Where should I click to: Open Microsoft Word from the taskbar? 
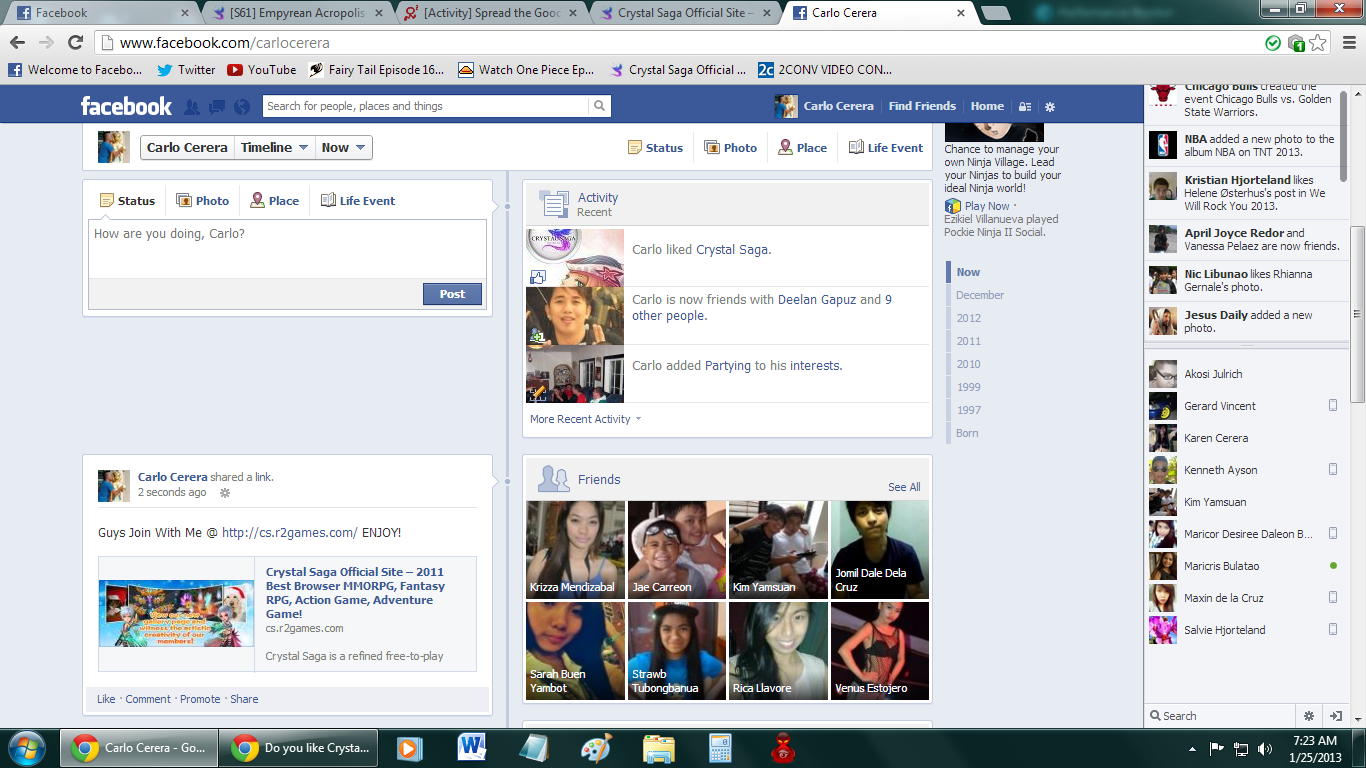471,748
